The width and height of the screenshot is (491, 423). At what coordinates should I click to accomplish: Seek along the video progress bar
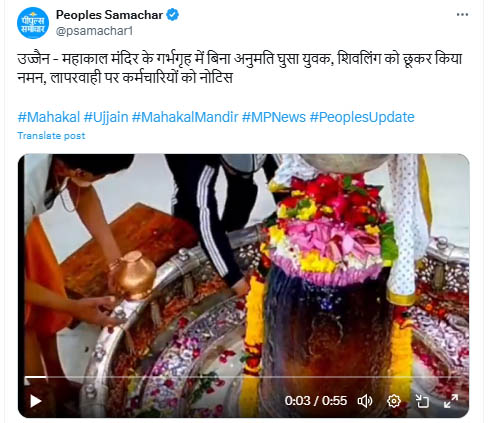[x=244, y=377]
